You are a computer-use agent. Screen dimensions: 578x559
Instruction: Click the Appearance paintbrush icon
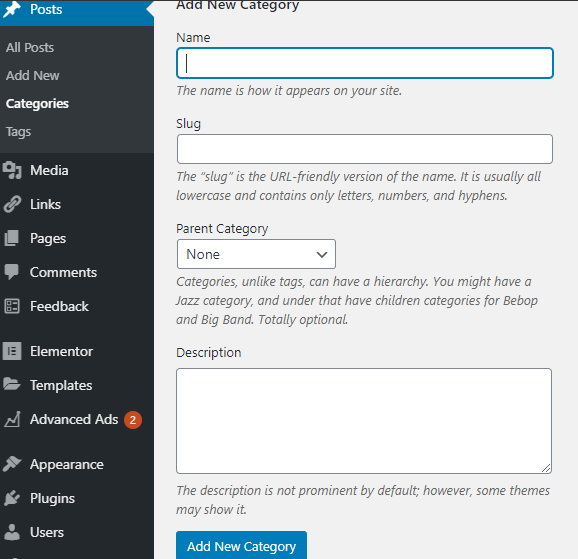[12, 464]
